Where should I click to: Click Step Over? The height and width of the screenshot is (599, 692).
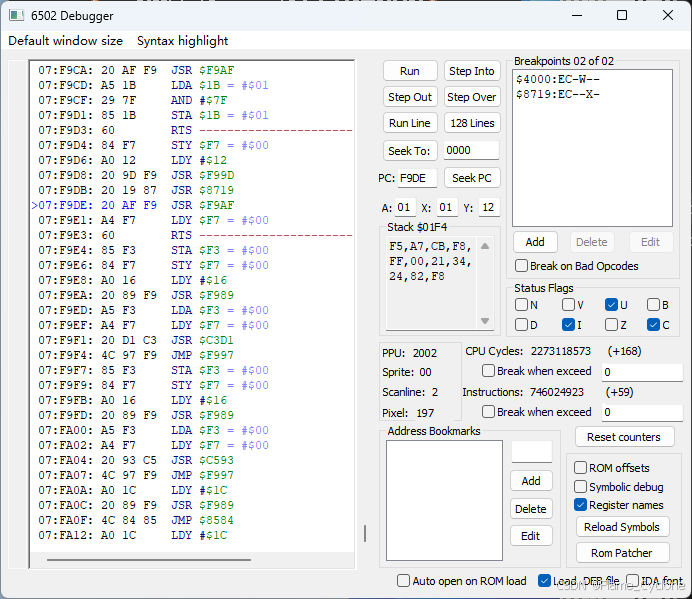point(472,97)
